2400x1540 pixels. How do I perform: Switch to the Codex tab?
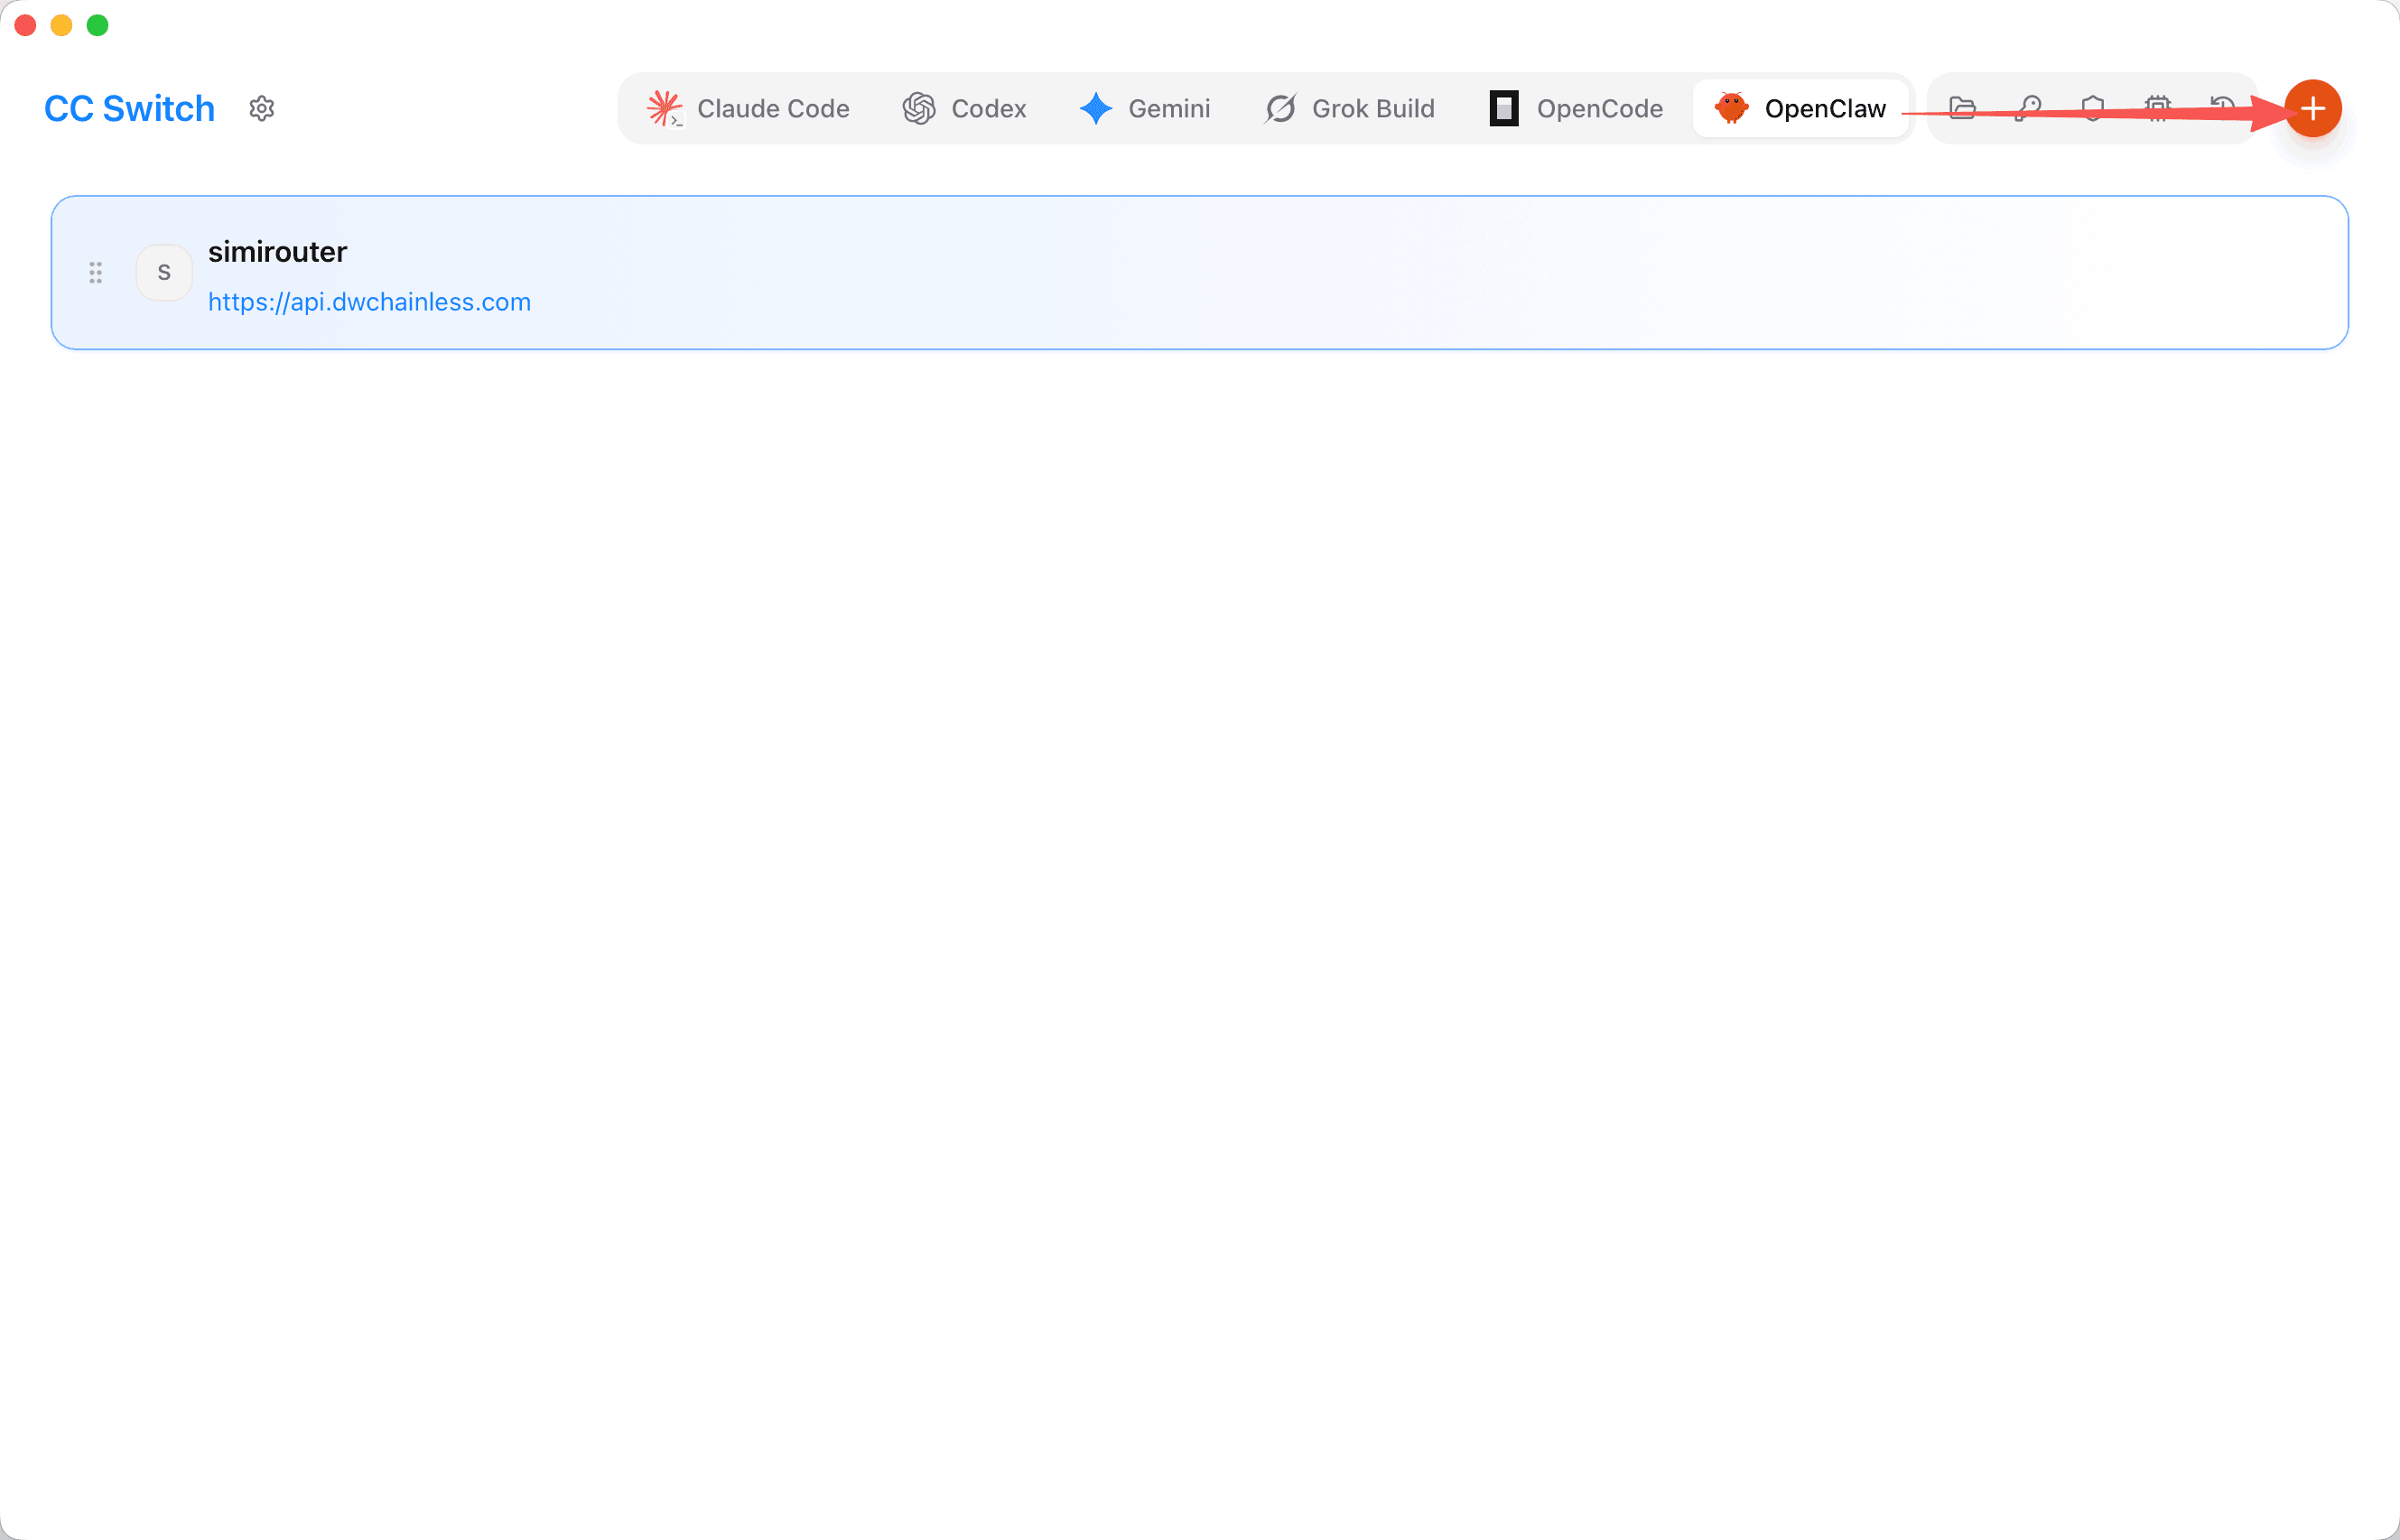[x=964, y=108]
